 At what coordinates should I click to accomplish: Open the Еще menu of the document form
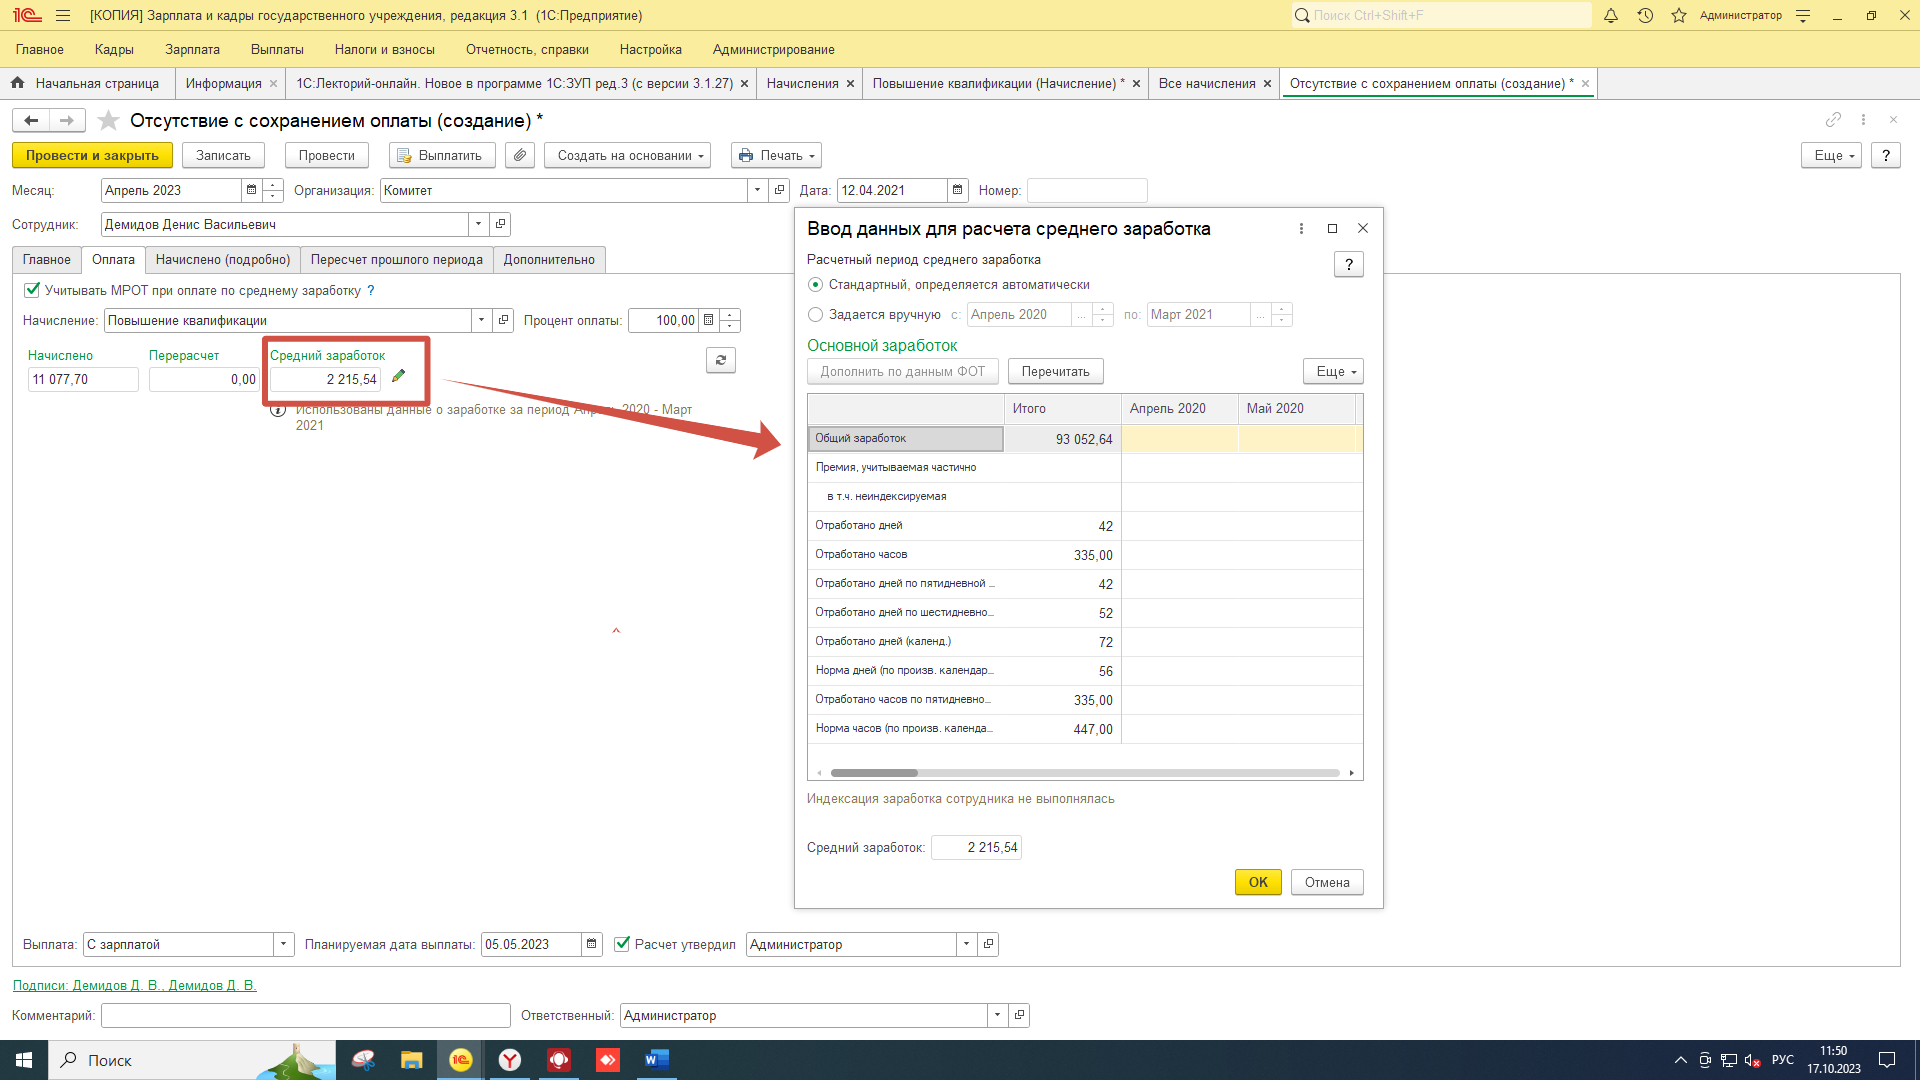pos(1831,155)
